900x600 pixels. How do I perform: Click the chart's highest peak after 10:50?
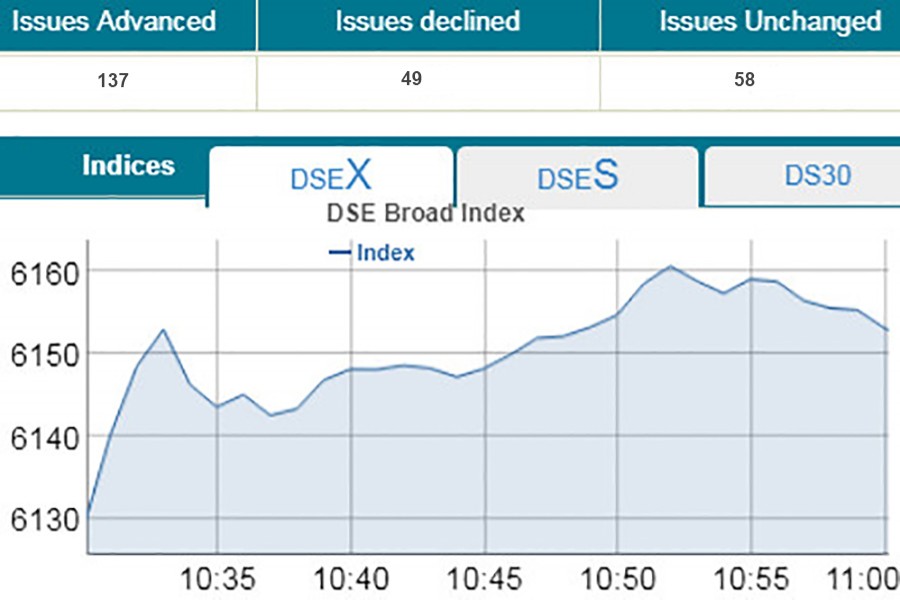tap(670, 266)
